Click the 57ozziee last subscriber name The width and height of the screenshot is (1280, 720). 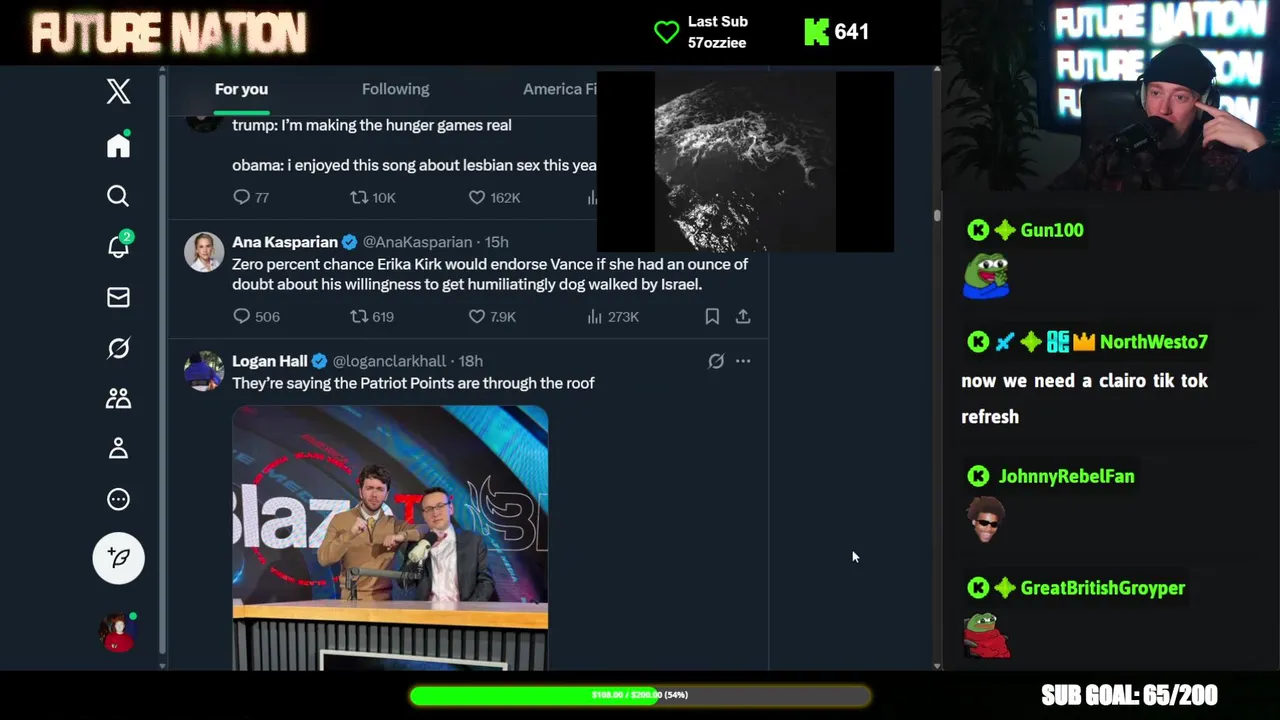[x=717, y=43]
